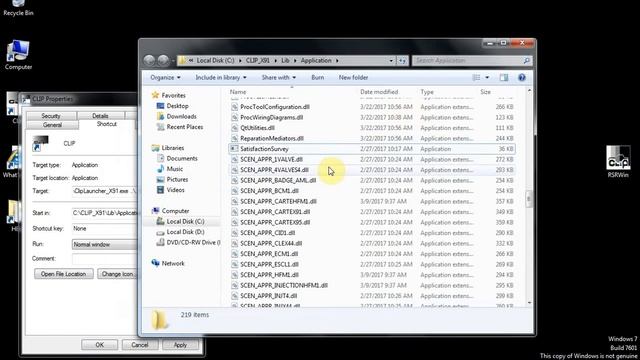
Task: Open the Videos library
Action: point(175,190)
